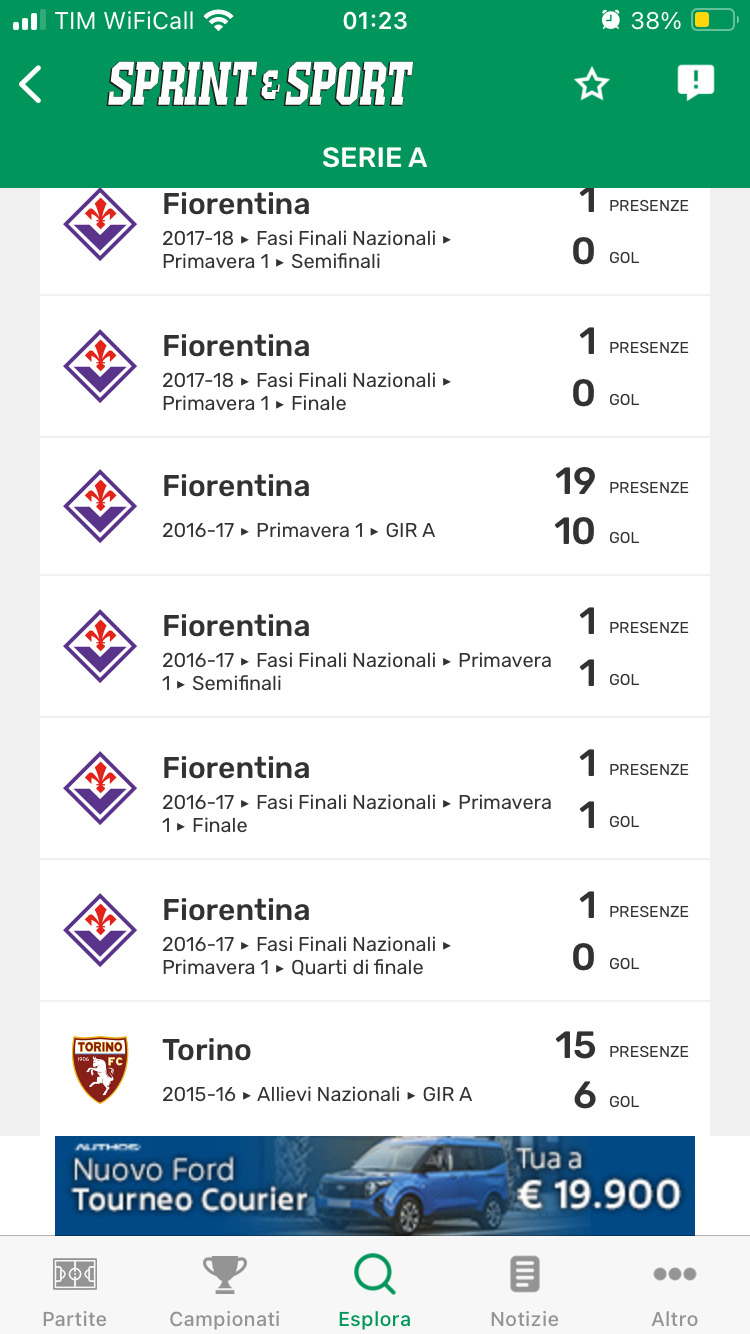The height and width of the screenshot is (1334, 750).
Task: Open the Notizie news tab
Action: pyautogui.click(x=525, y=1290)
